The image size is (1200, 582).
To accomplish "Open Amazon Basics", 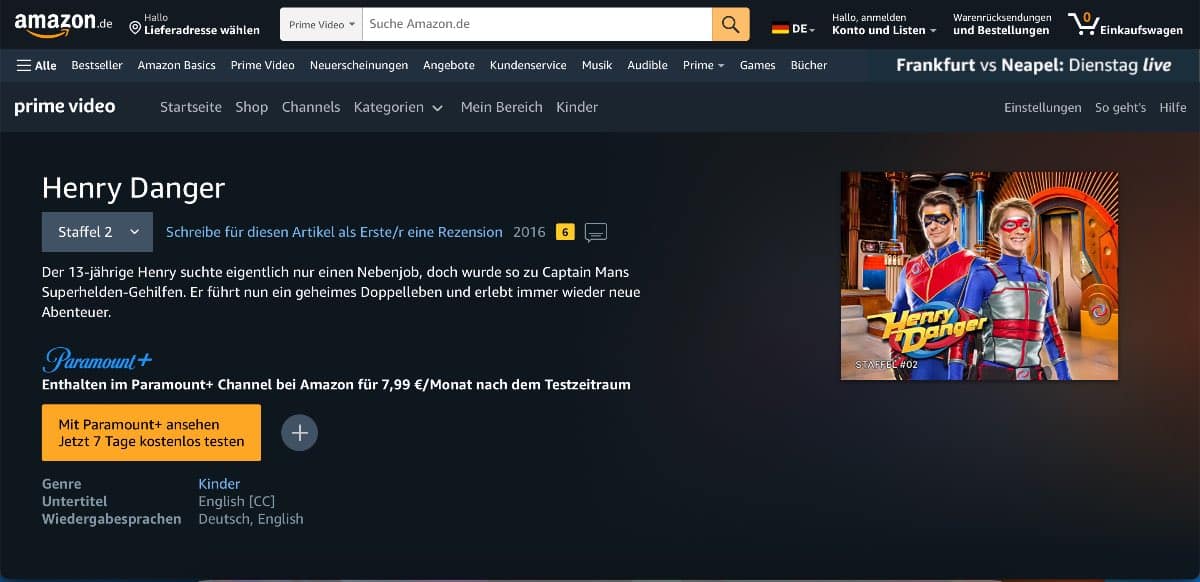I will click(x=177, y=65).
